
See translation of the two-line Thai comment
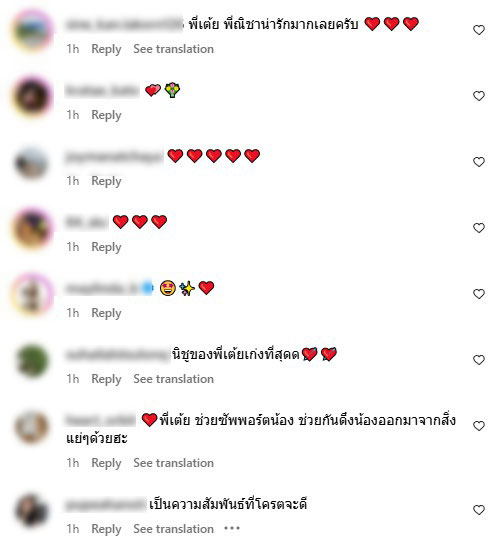pos(173,463)
